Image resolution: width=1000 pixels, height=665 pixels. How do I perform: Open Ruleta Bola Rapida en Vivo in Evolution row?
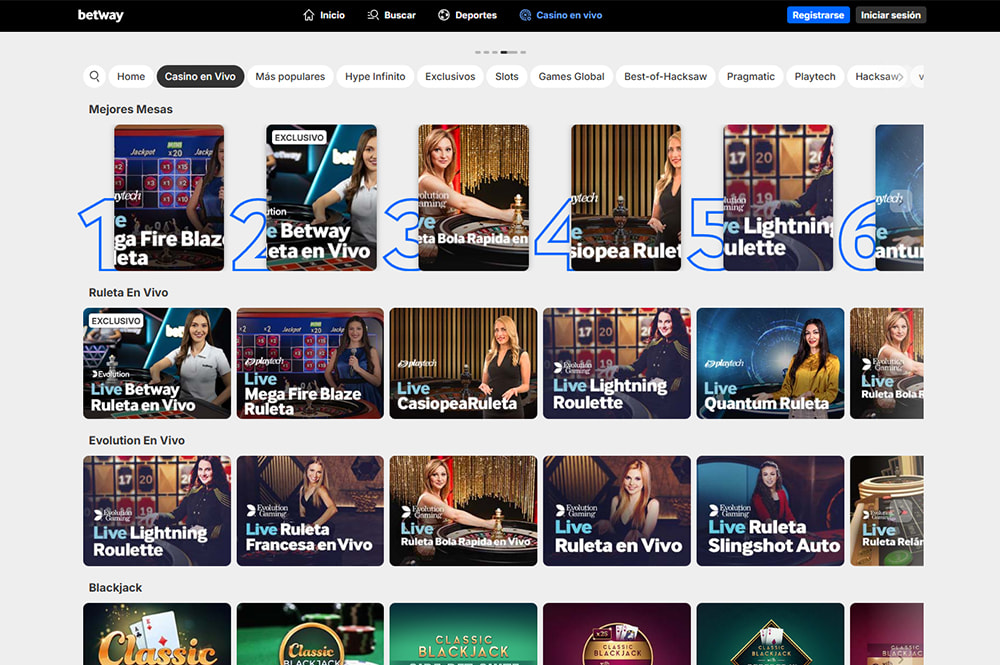coord(464,511)
